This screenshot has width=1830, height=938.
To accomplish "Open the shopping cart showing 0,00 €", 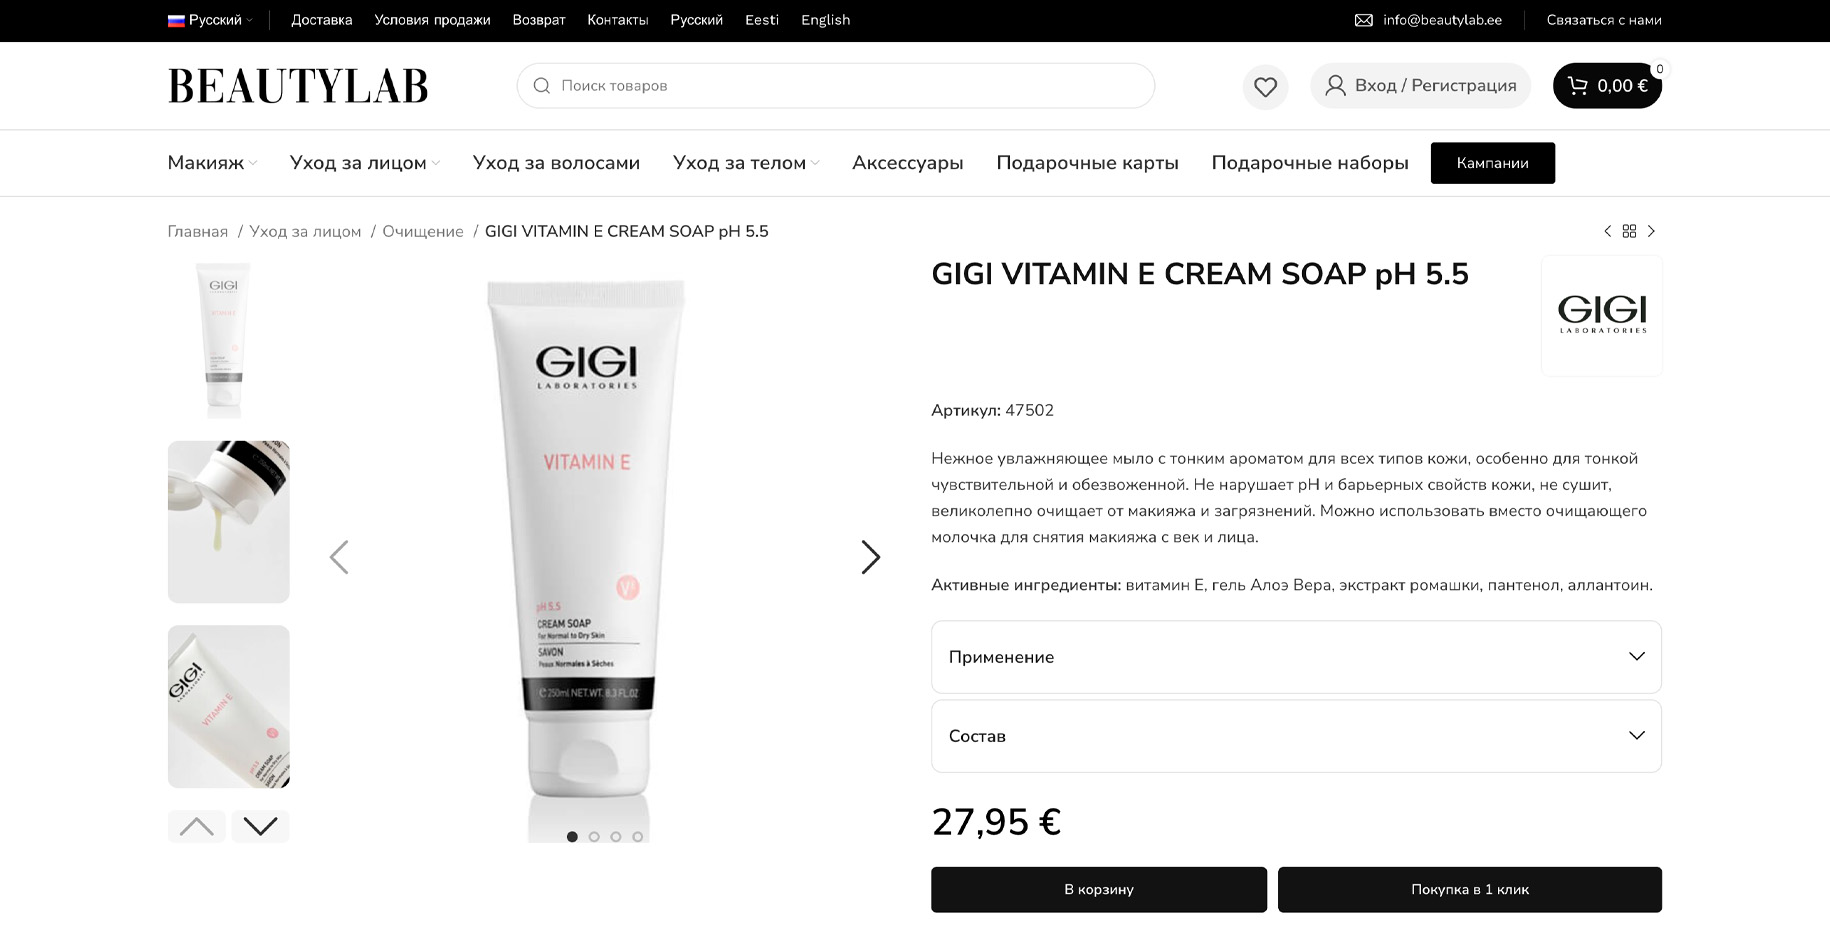I will coord(1607,86).
